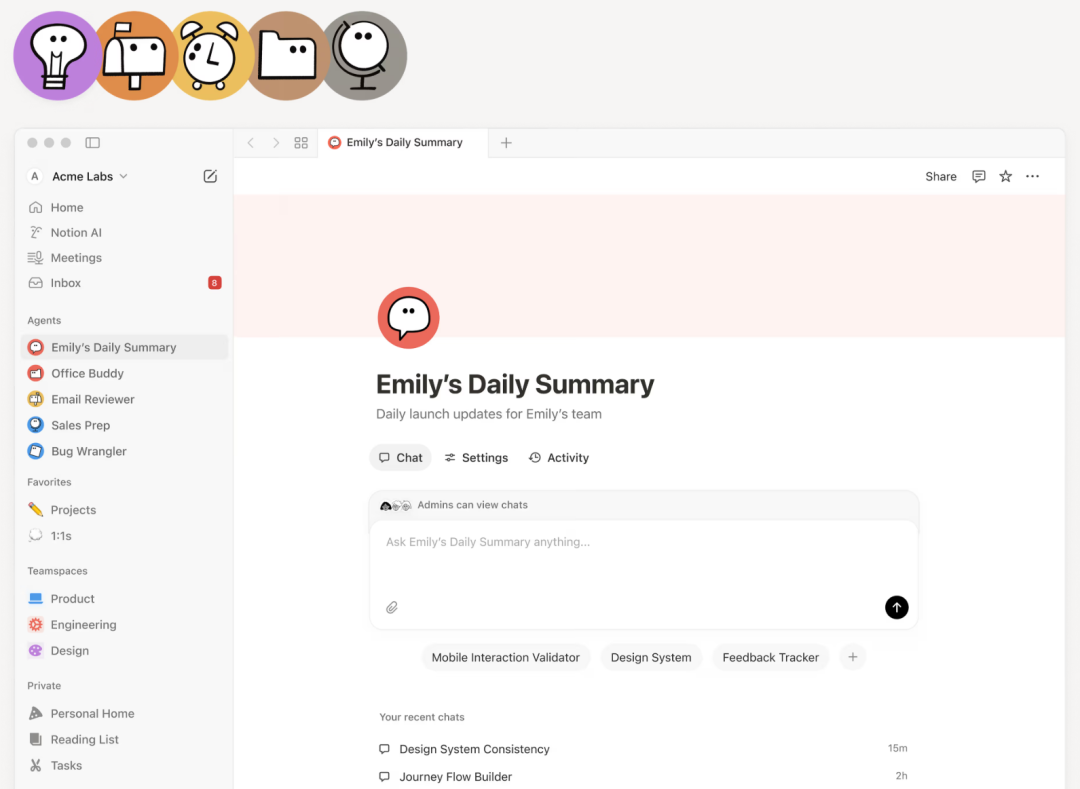The image size is (1080, 789).
Task: Send the message with the arrow button
Action: pos(896,607)
